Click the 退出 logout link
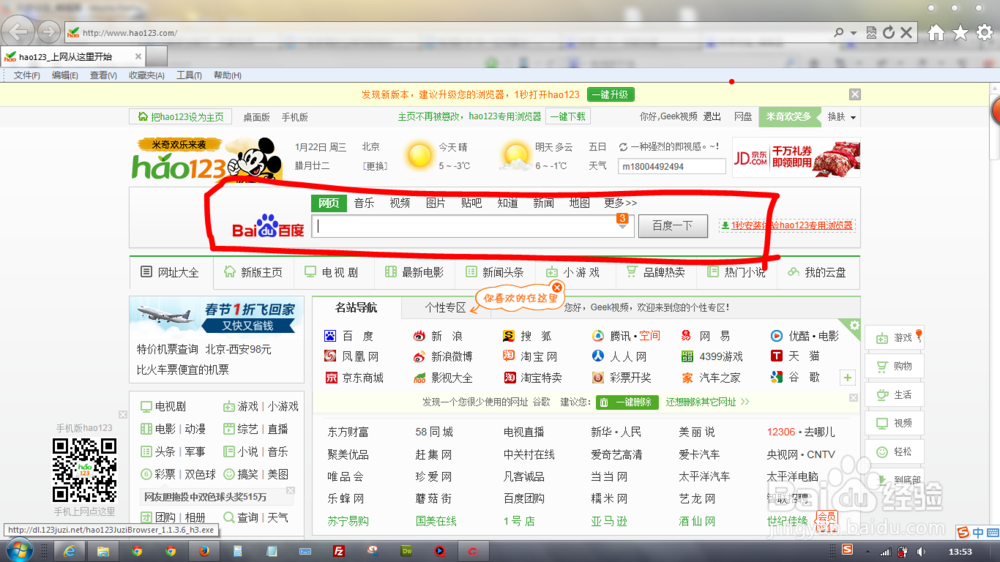The height and width of the screenshot is (562, 1000). pyautogui.click(x=712, y=117)
